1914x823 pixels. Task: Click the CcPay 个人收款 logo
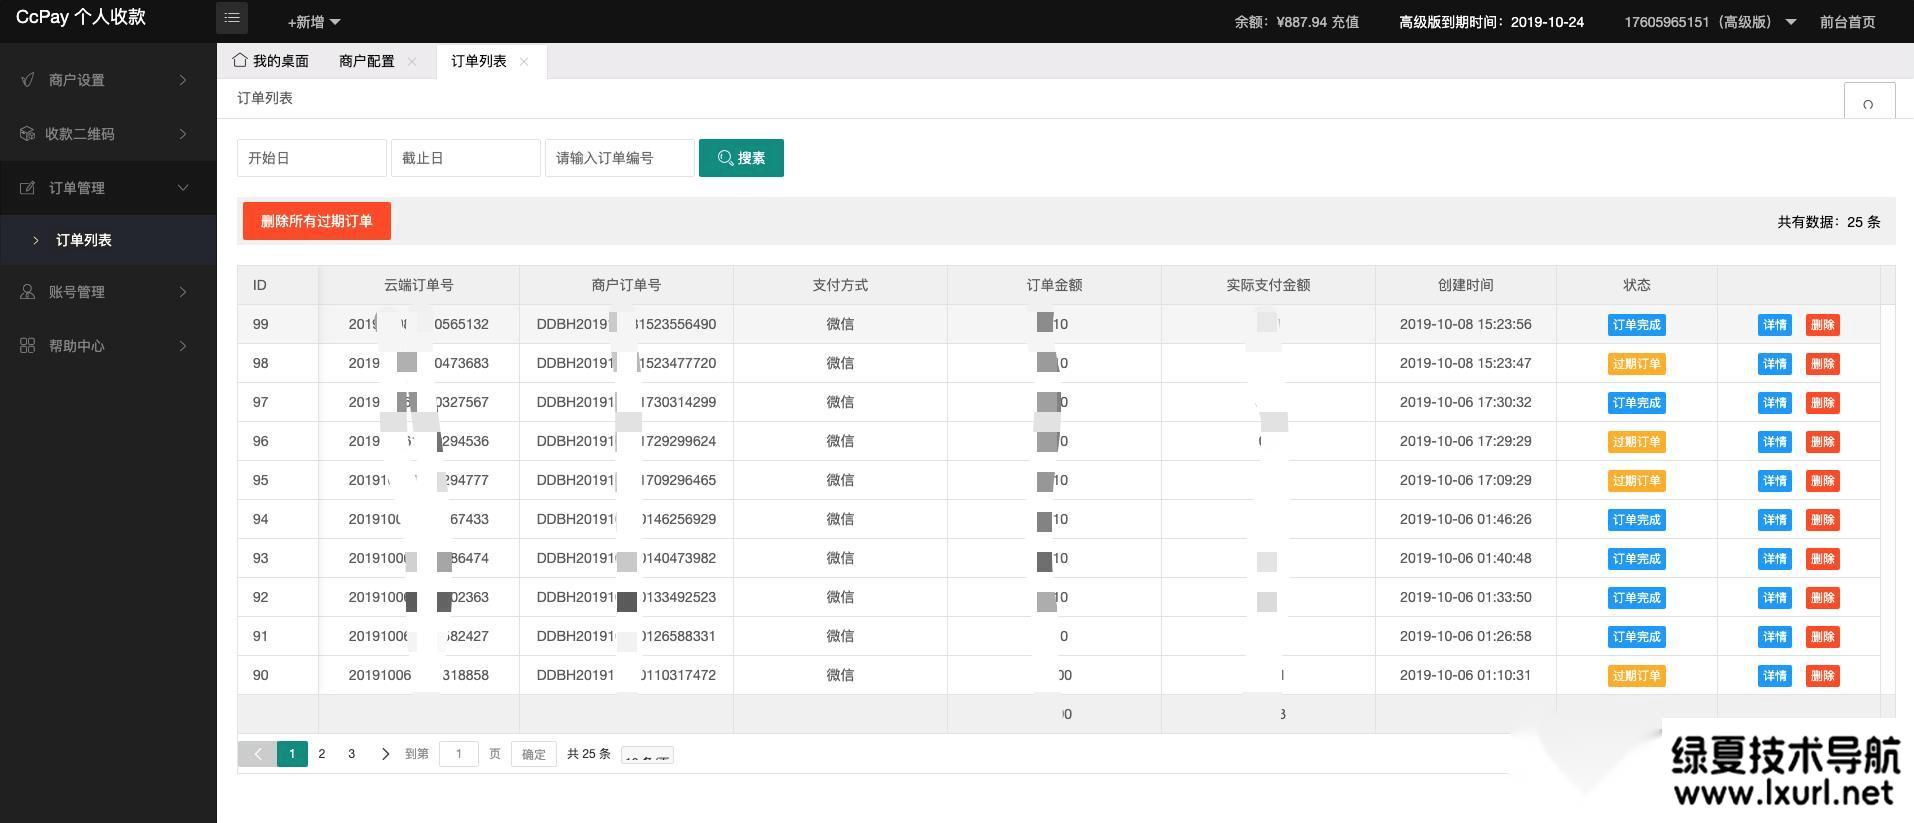81,17
